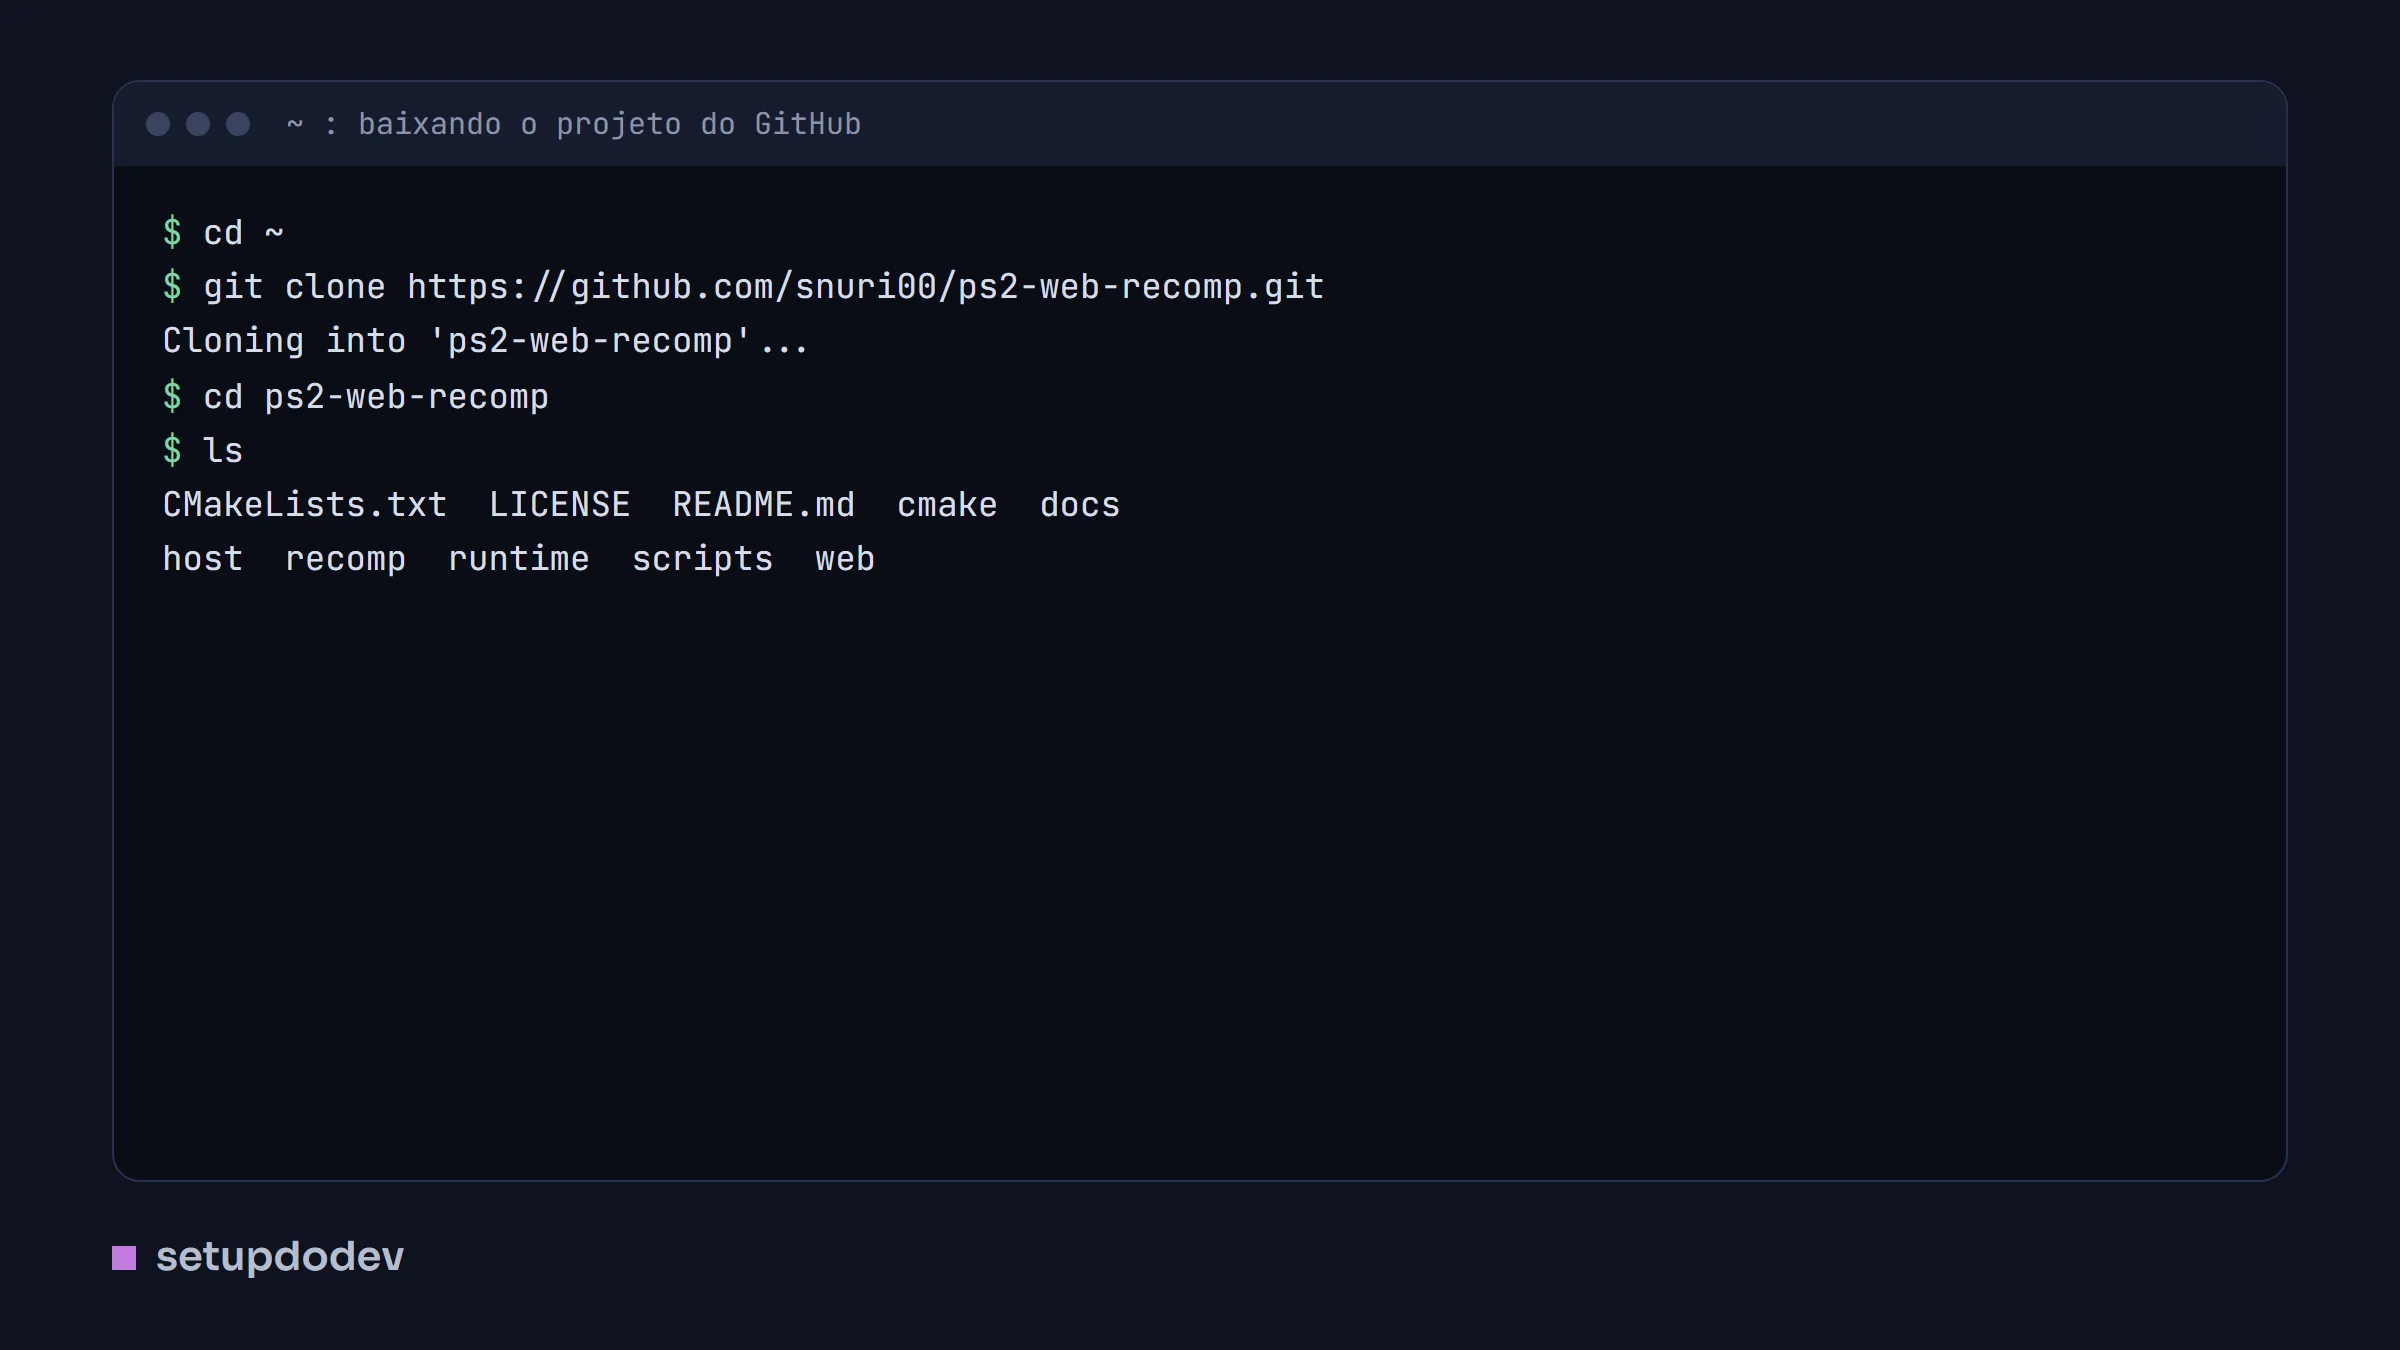
Task: Click the "Cloning into 'ps2-web-recomp'..." output line
Action: pyautogui.click(x=485, y=342)
